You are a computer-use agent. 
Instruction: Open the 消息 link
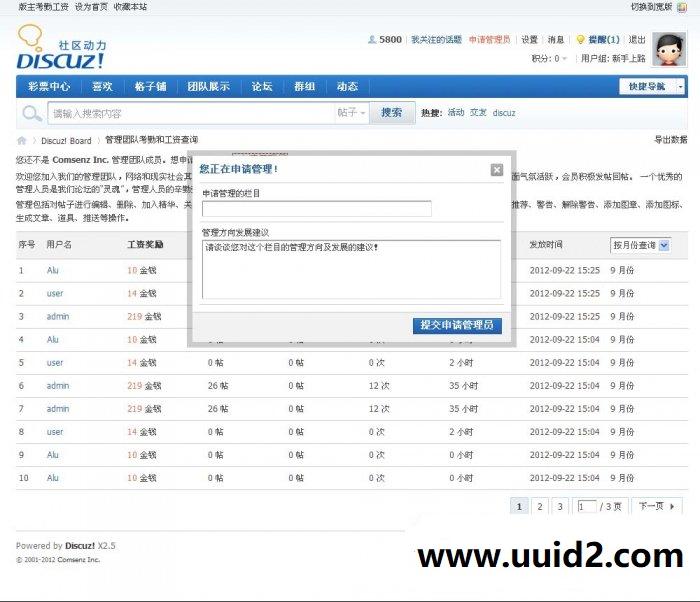point(556,40)
